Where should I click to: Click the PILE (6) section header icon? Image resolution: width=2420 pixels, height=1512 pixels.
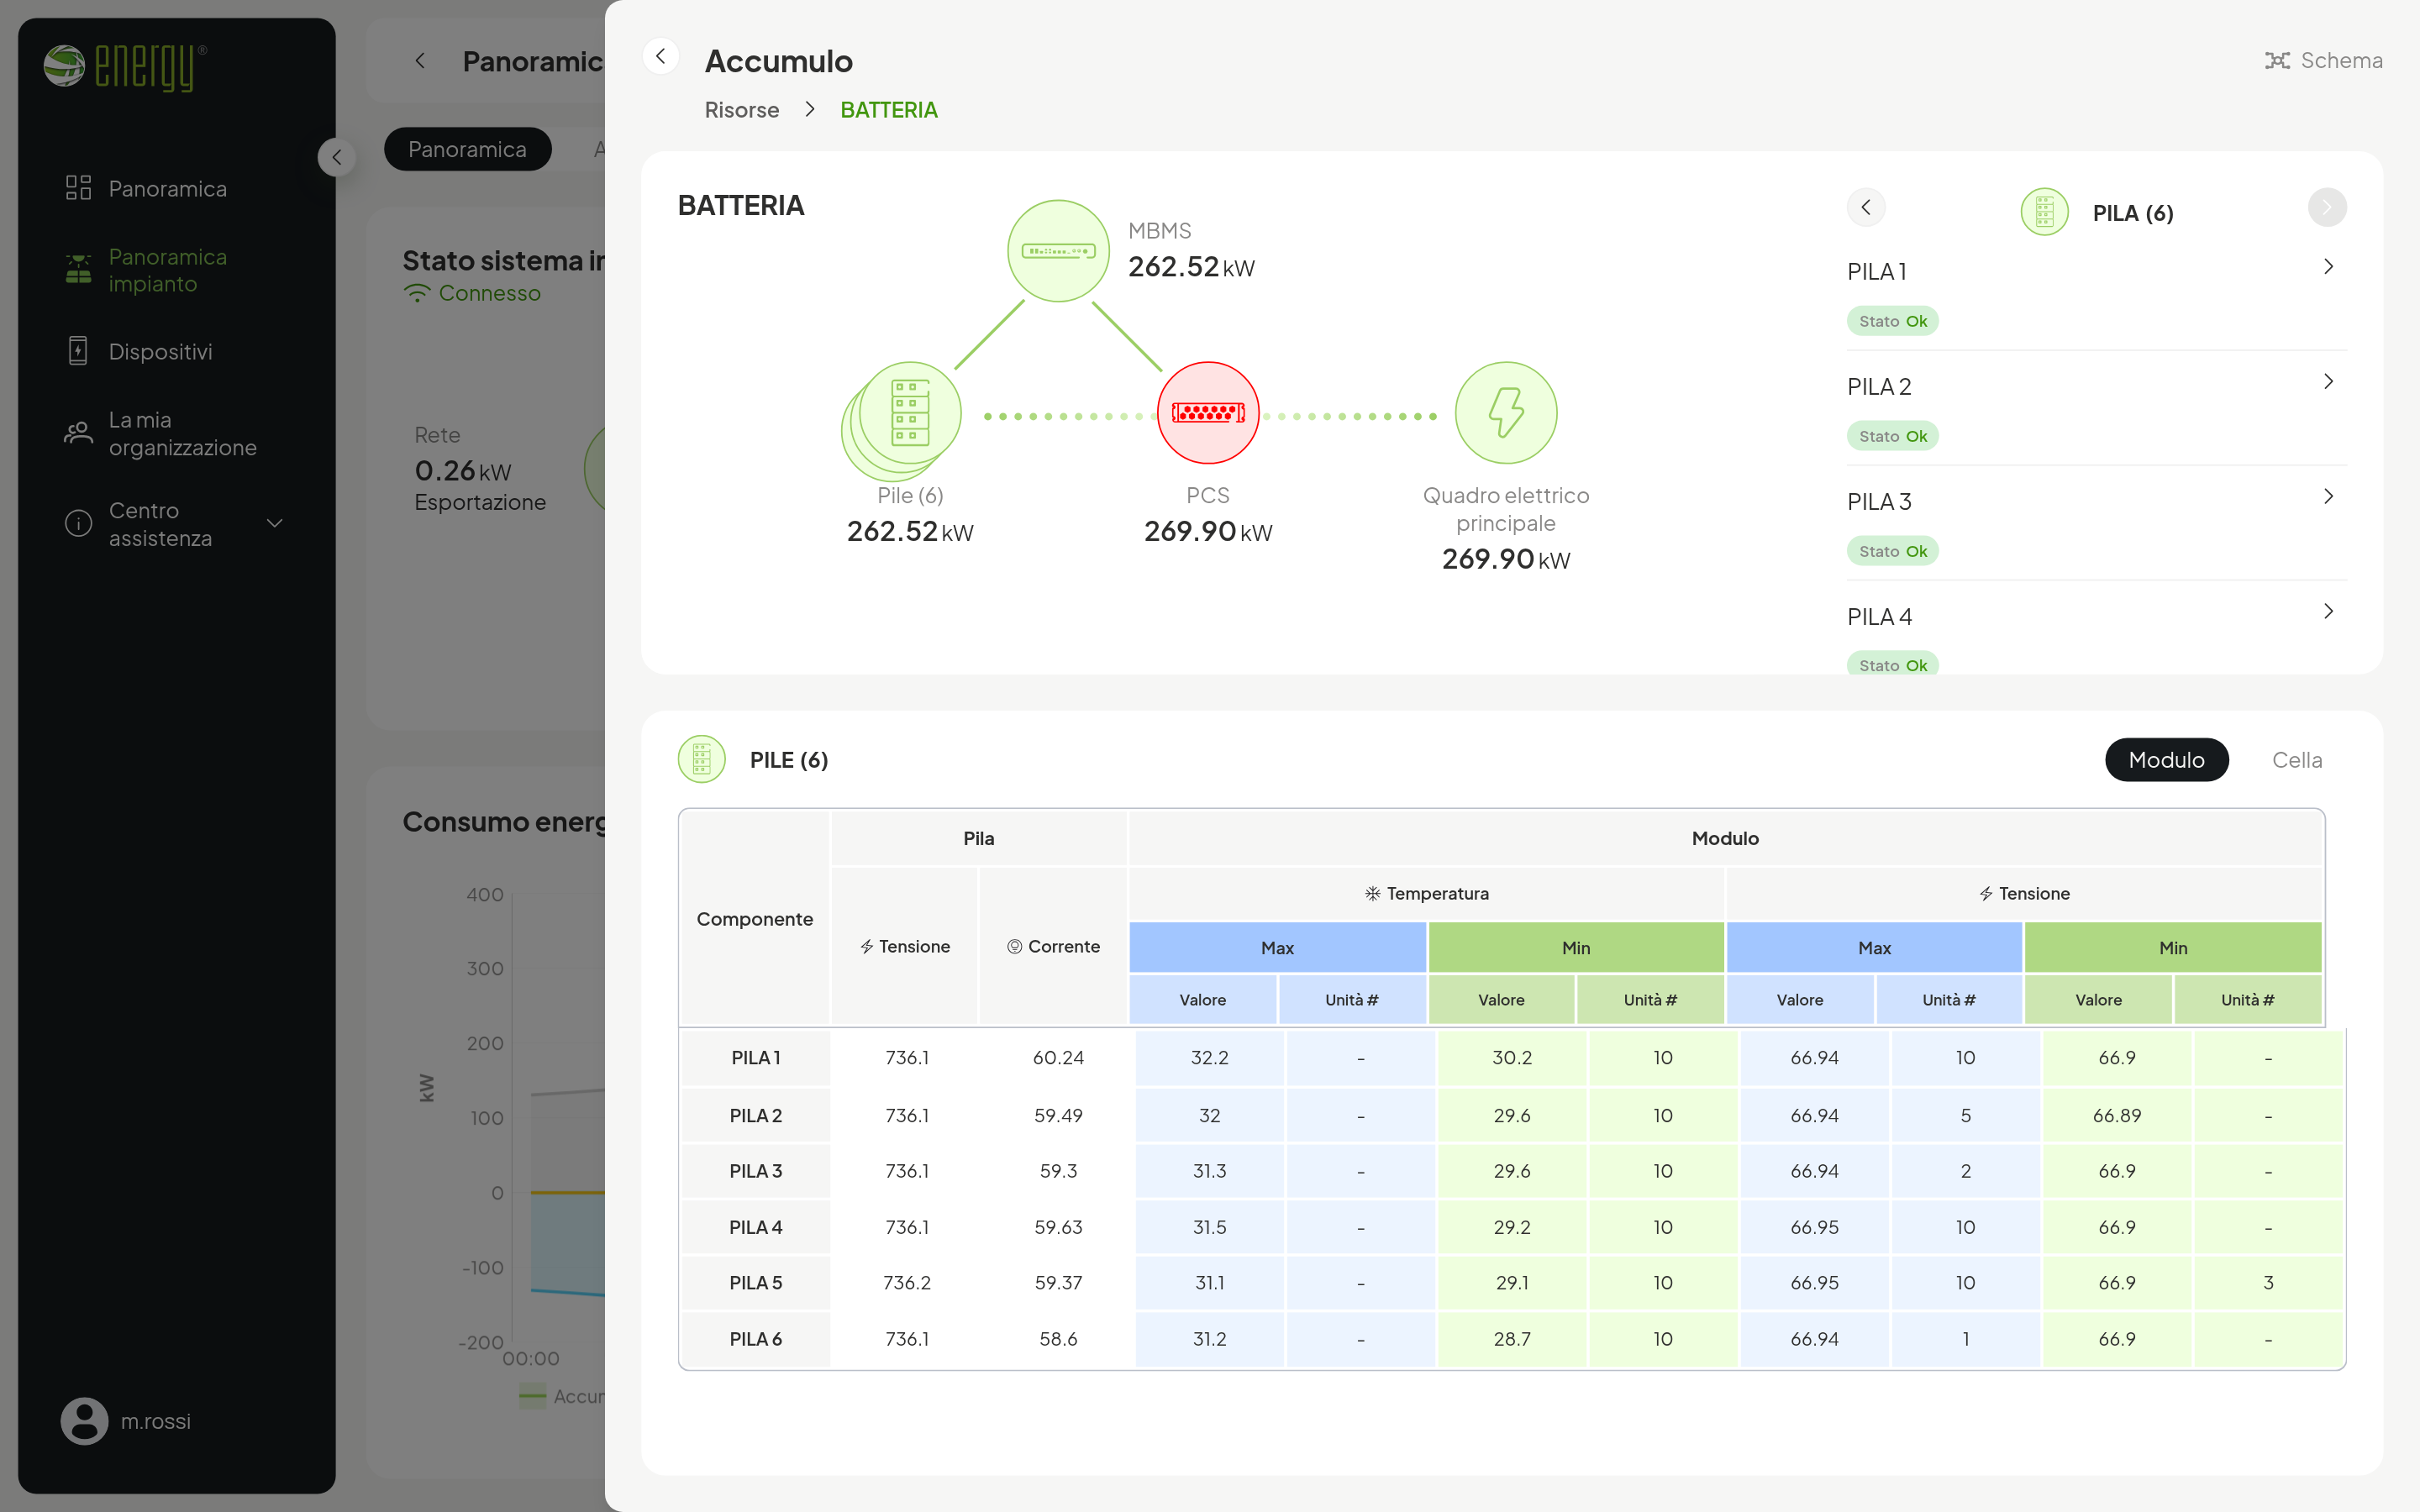702,759
